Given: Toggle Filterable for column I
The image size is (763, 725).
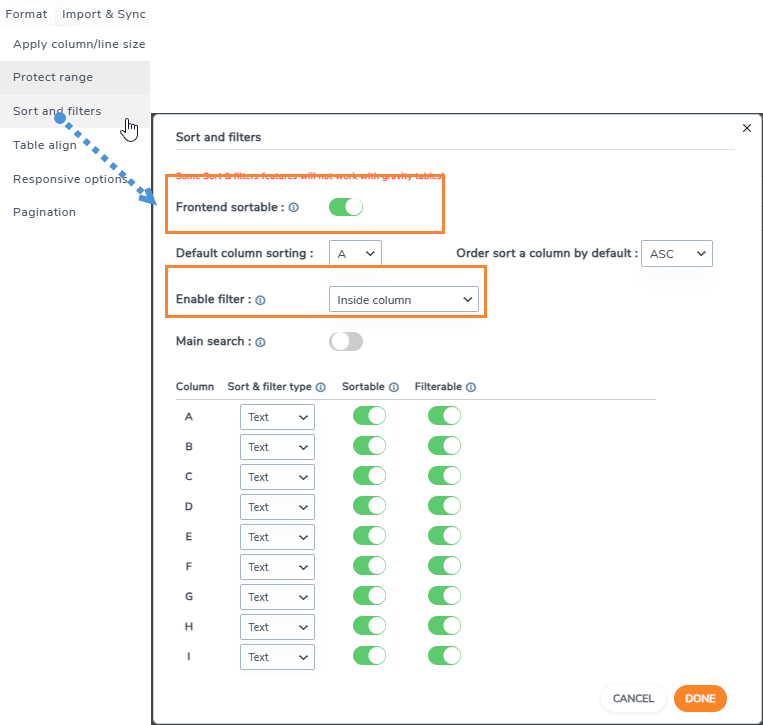Looking at the screenshot, I should pos(444,656).
